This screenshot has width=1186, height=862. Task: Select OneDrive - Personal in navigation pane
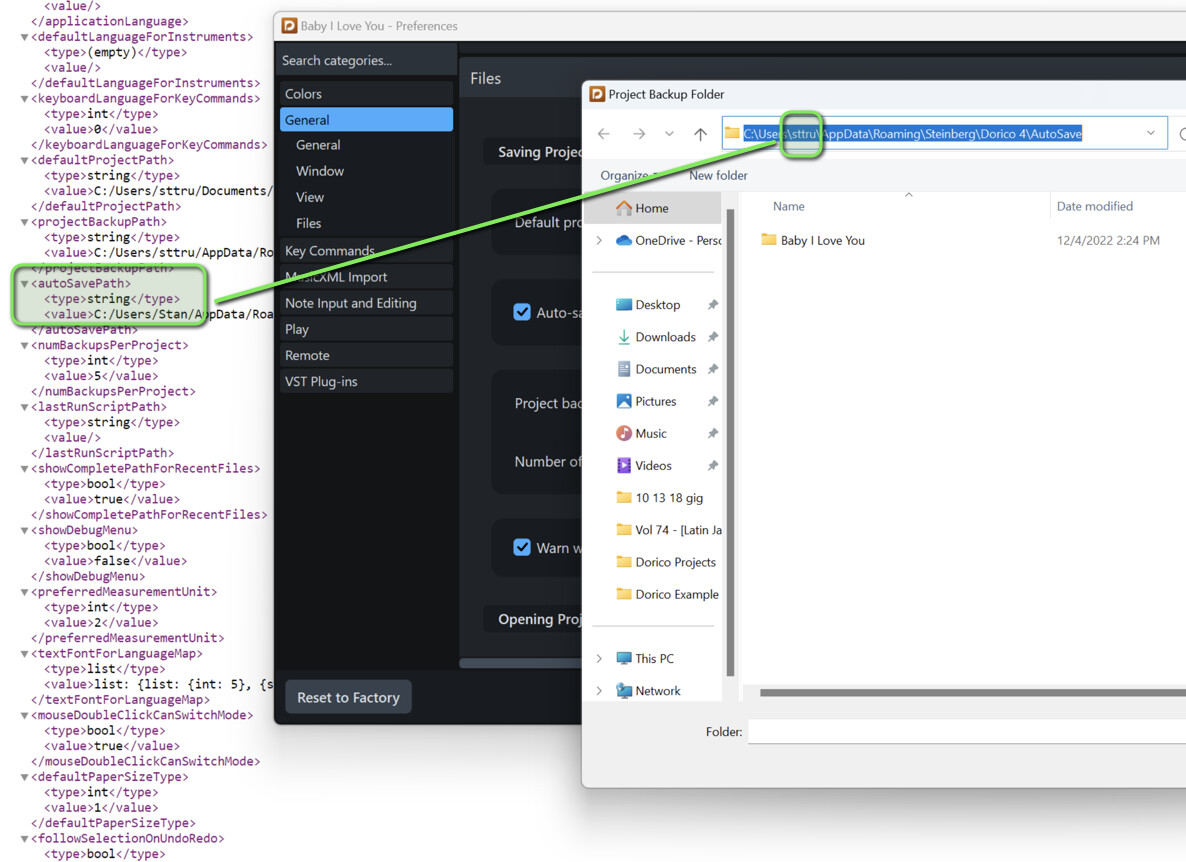(669, 240)
